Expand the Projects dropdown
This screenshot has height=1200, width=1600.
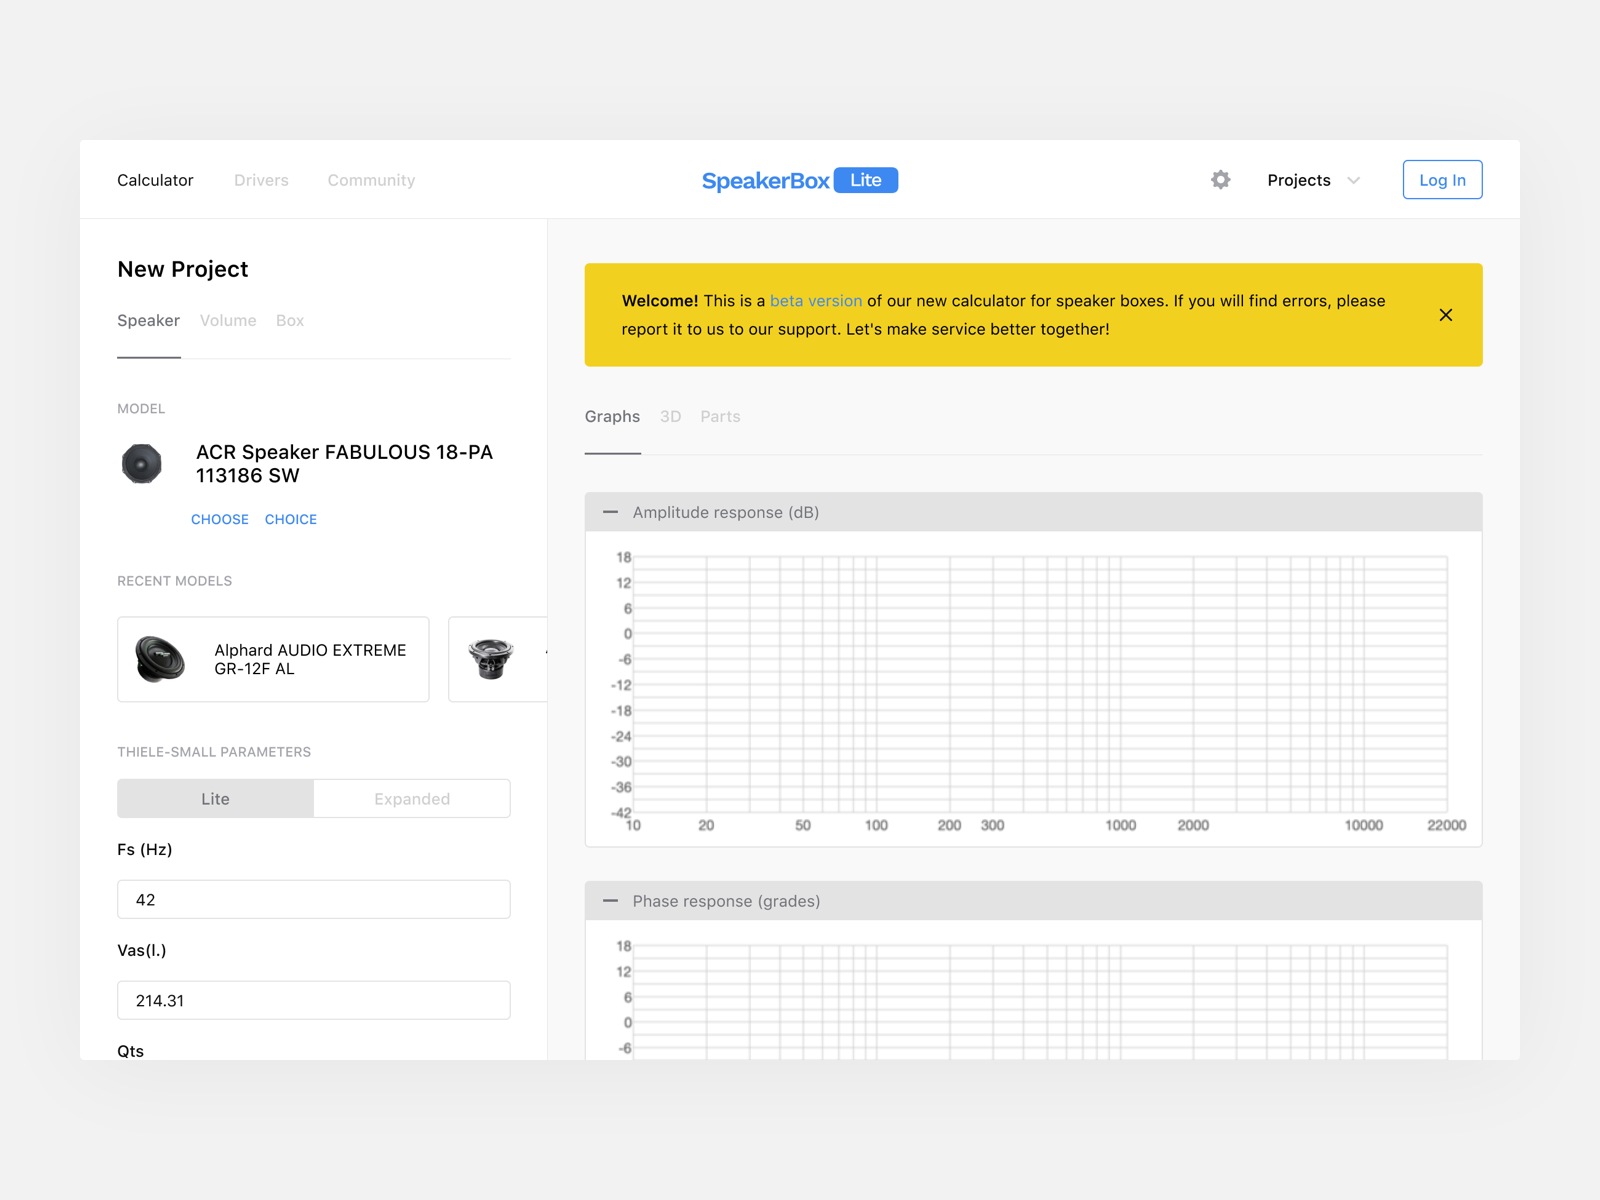[x=1314, y=180]
